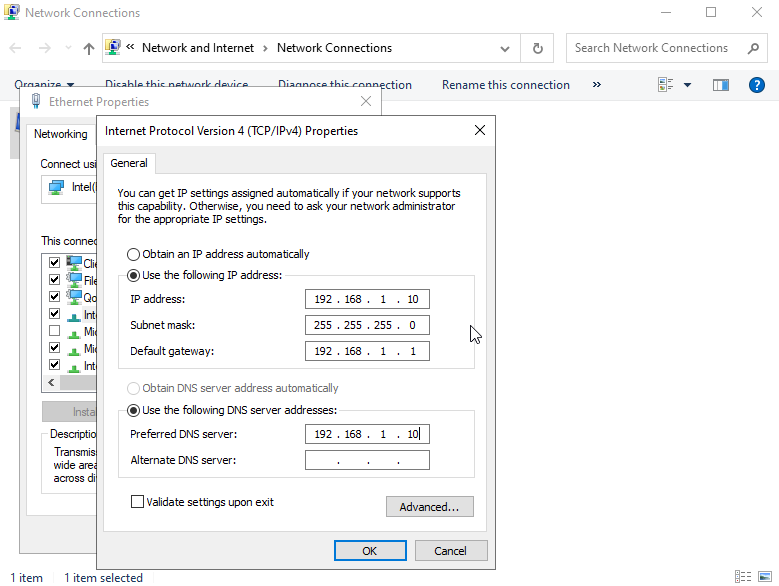Select the sixth list item's protocol icon
Viewport: 779px width, 586px height.
tap(74, 351)
